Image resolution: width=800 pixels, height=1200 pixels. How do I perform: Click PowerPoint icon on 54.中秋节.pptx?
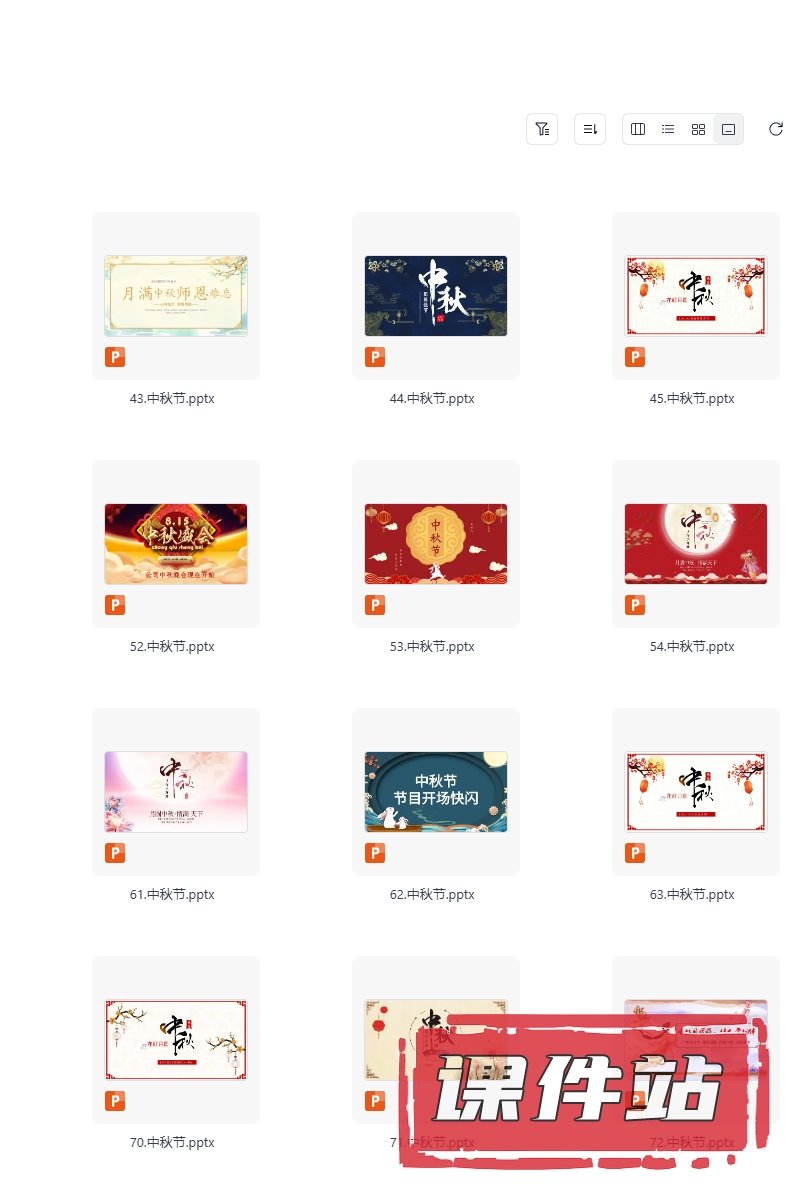click(x=635, y=605)
